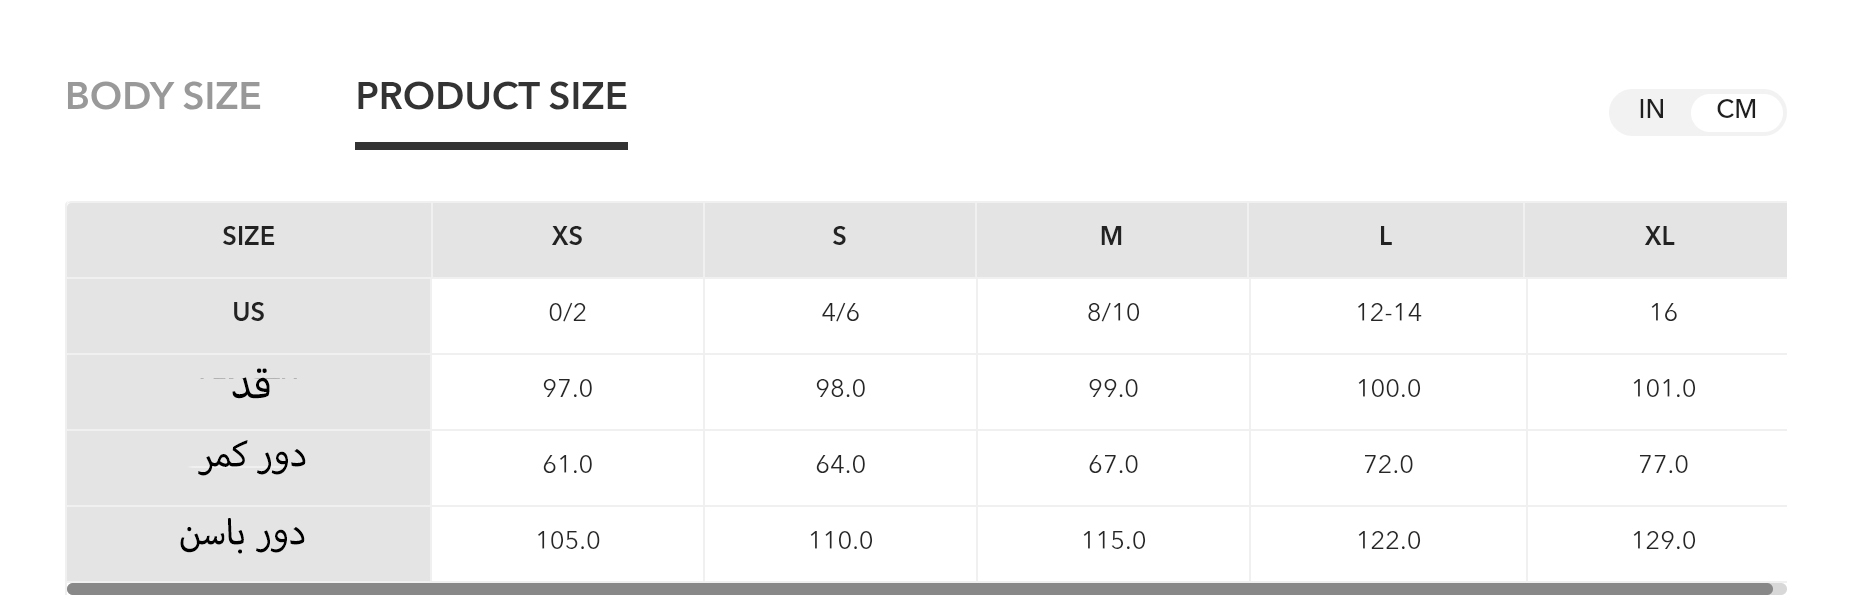The height and width of the screenshot is (600, 1868).
Task: Click the US row label
Action: 248,313
